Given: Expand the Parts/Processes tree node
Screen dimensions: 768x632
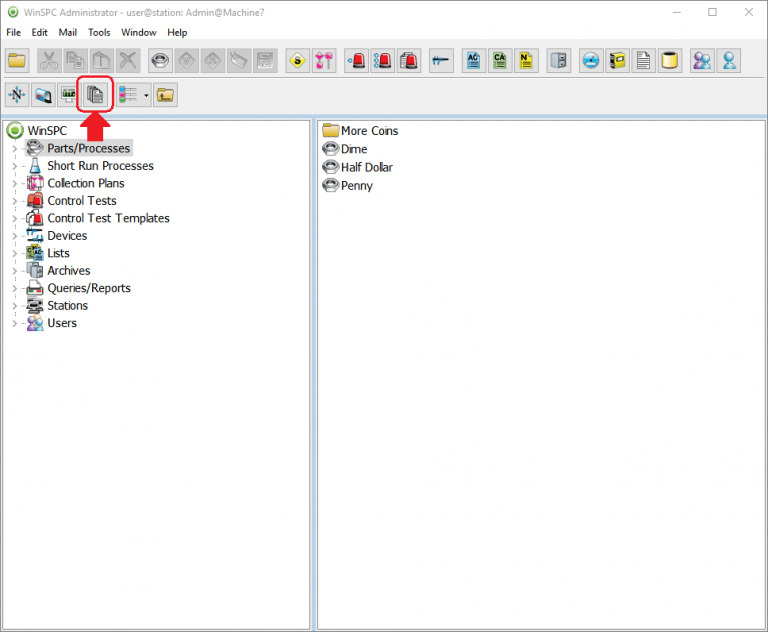Looking at the screenshot, I should tap(14, 149).
